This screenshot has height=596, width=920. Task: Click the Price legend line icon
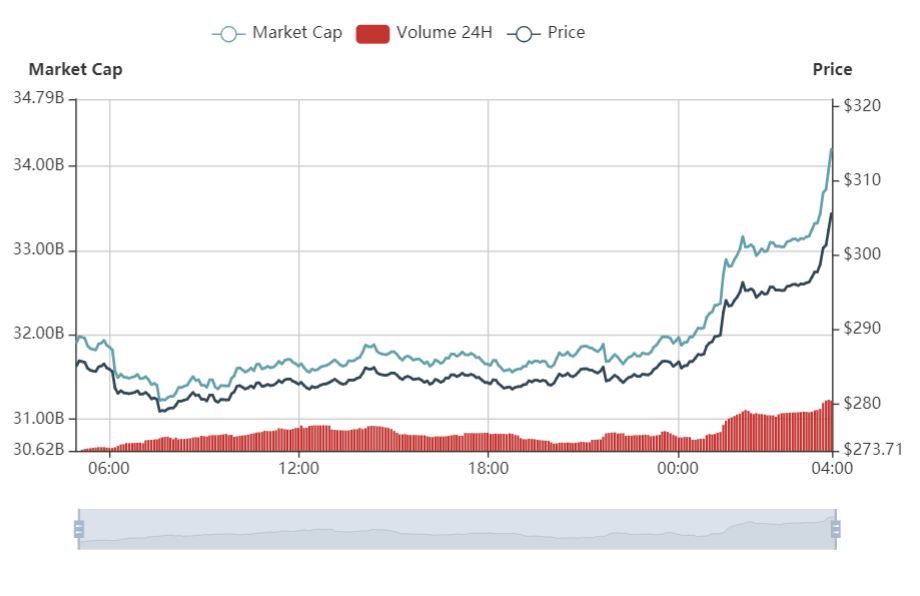click(x=523, y=33)
